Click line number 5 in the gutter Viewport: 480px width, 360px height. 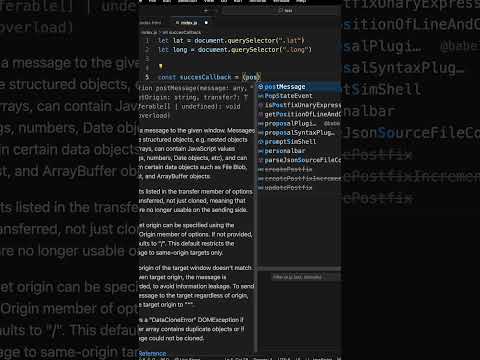147,77
